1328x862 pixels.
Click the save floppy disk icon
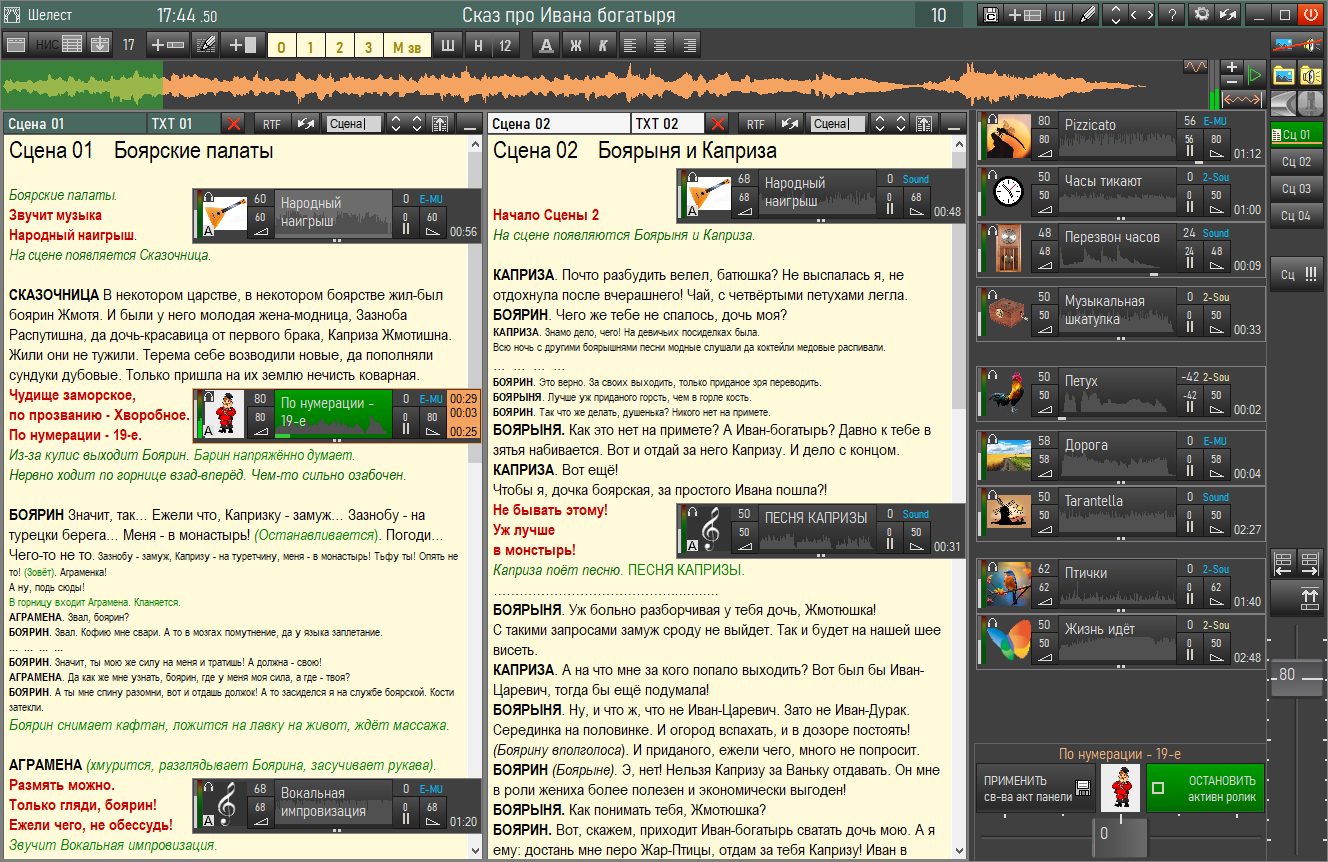(992, 15)
